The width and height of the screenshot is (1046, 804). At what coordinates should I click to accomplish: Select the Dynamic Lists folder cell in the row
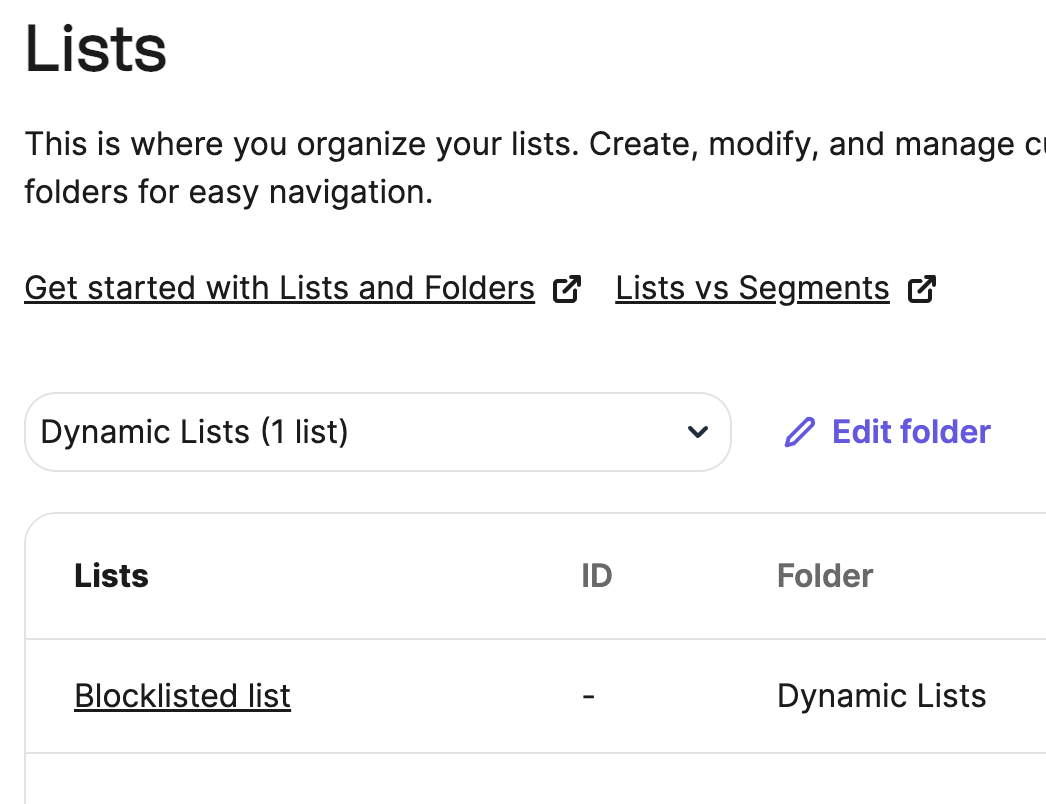[881, 696]
